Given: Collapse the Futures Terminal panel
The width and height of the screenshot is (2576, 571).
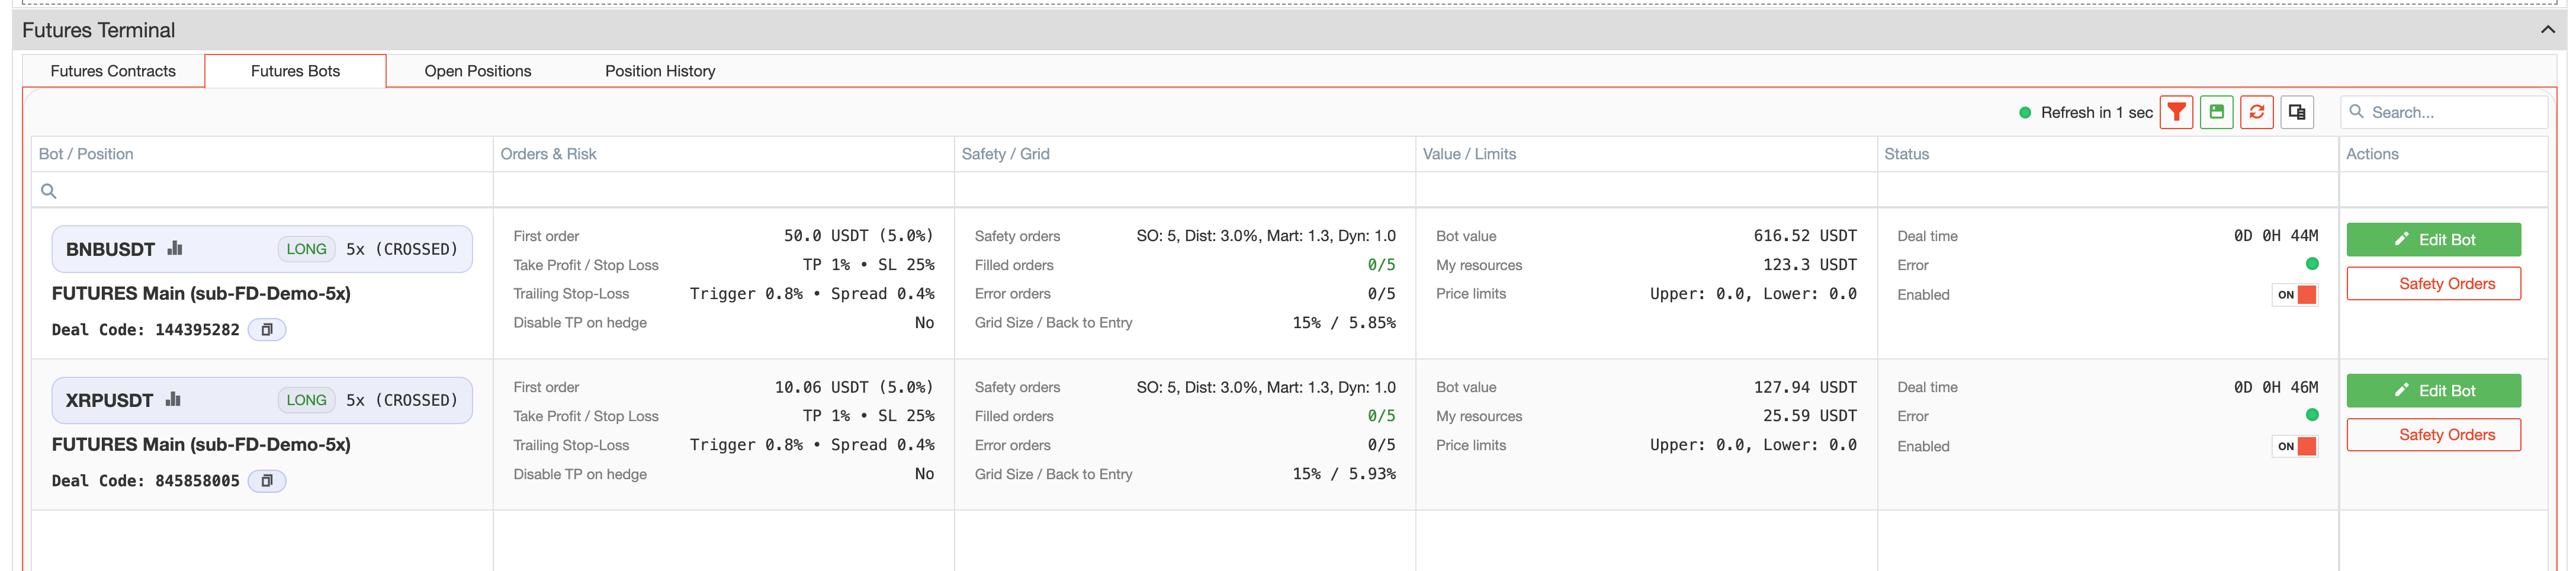Looking at the screenshot, I should [x=2547, y=30].
